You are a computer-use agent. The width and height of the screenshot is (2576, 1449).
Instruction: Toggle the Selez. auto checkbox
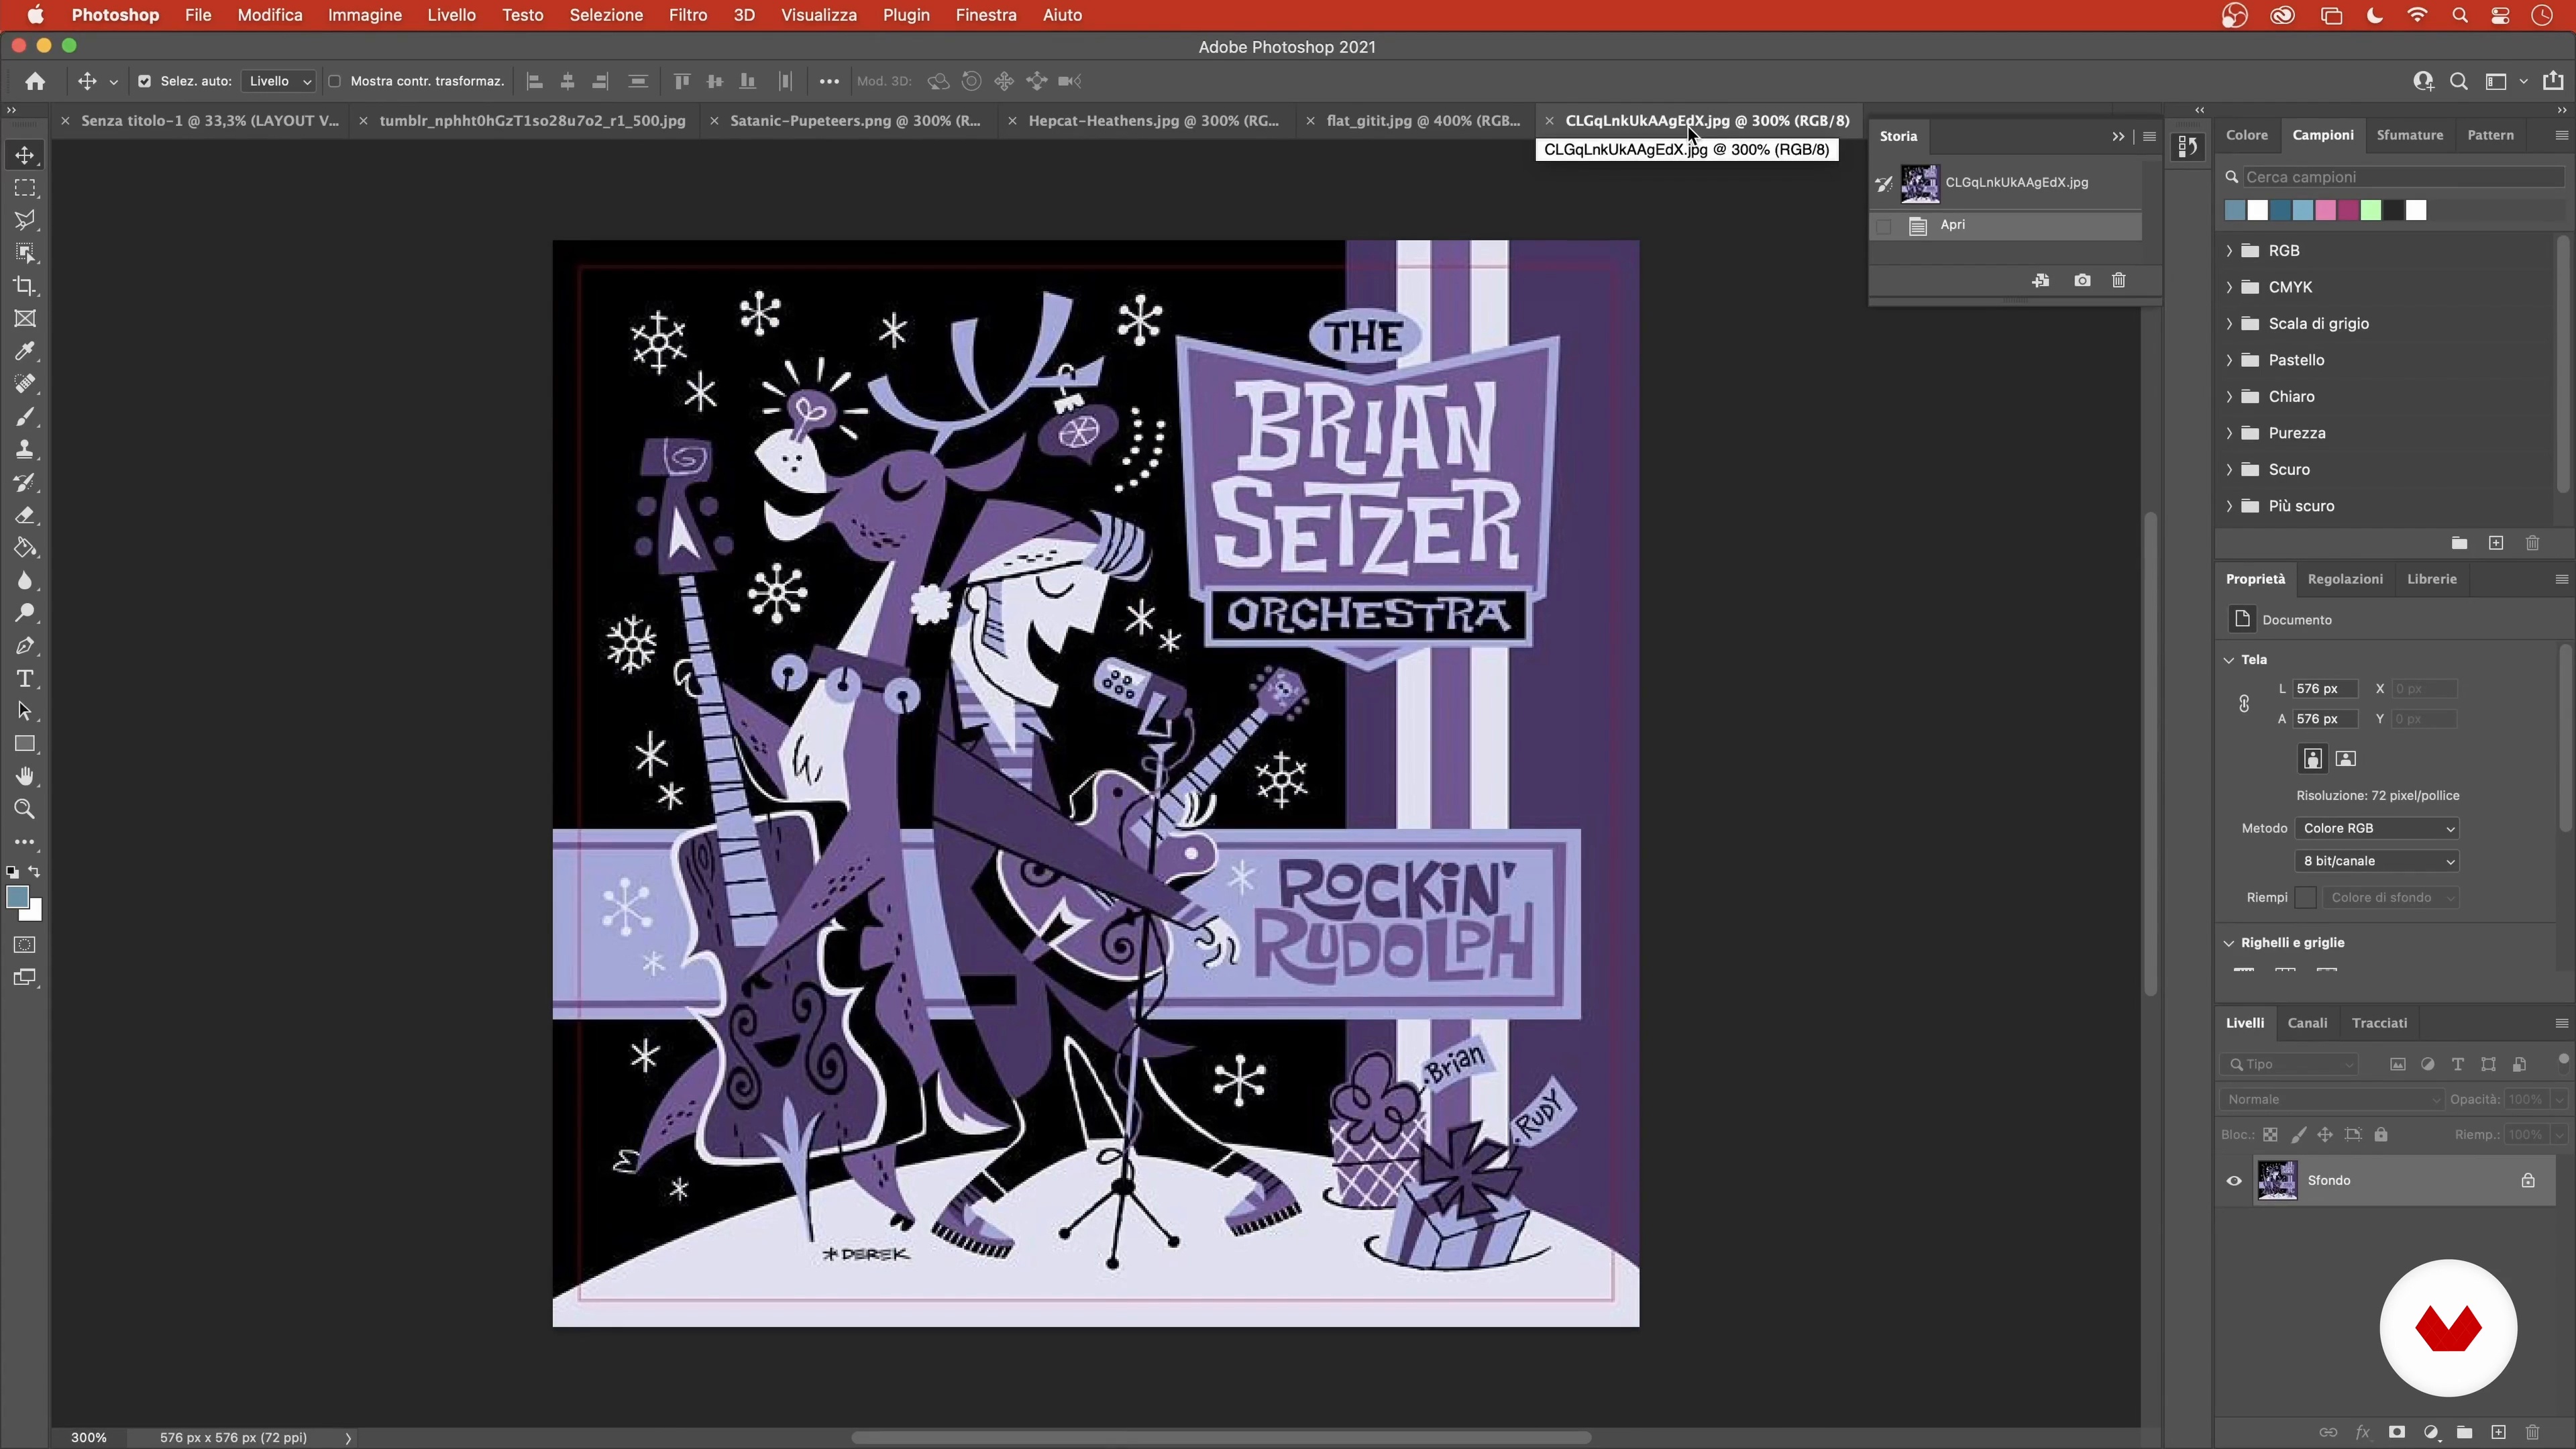click(x=144, y=81)
